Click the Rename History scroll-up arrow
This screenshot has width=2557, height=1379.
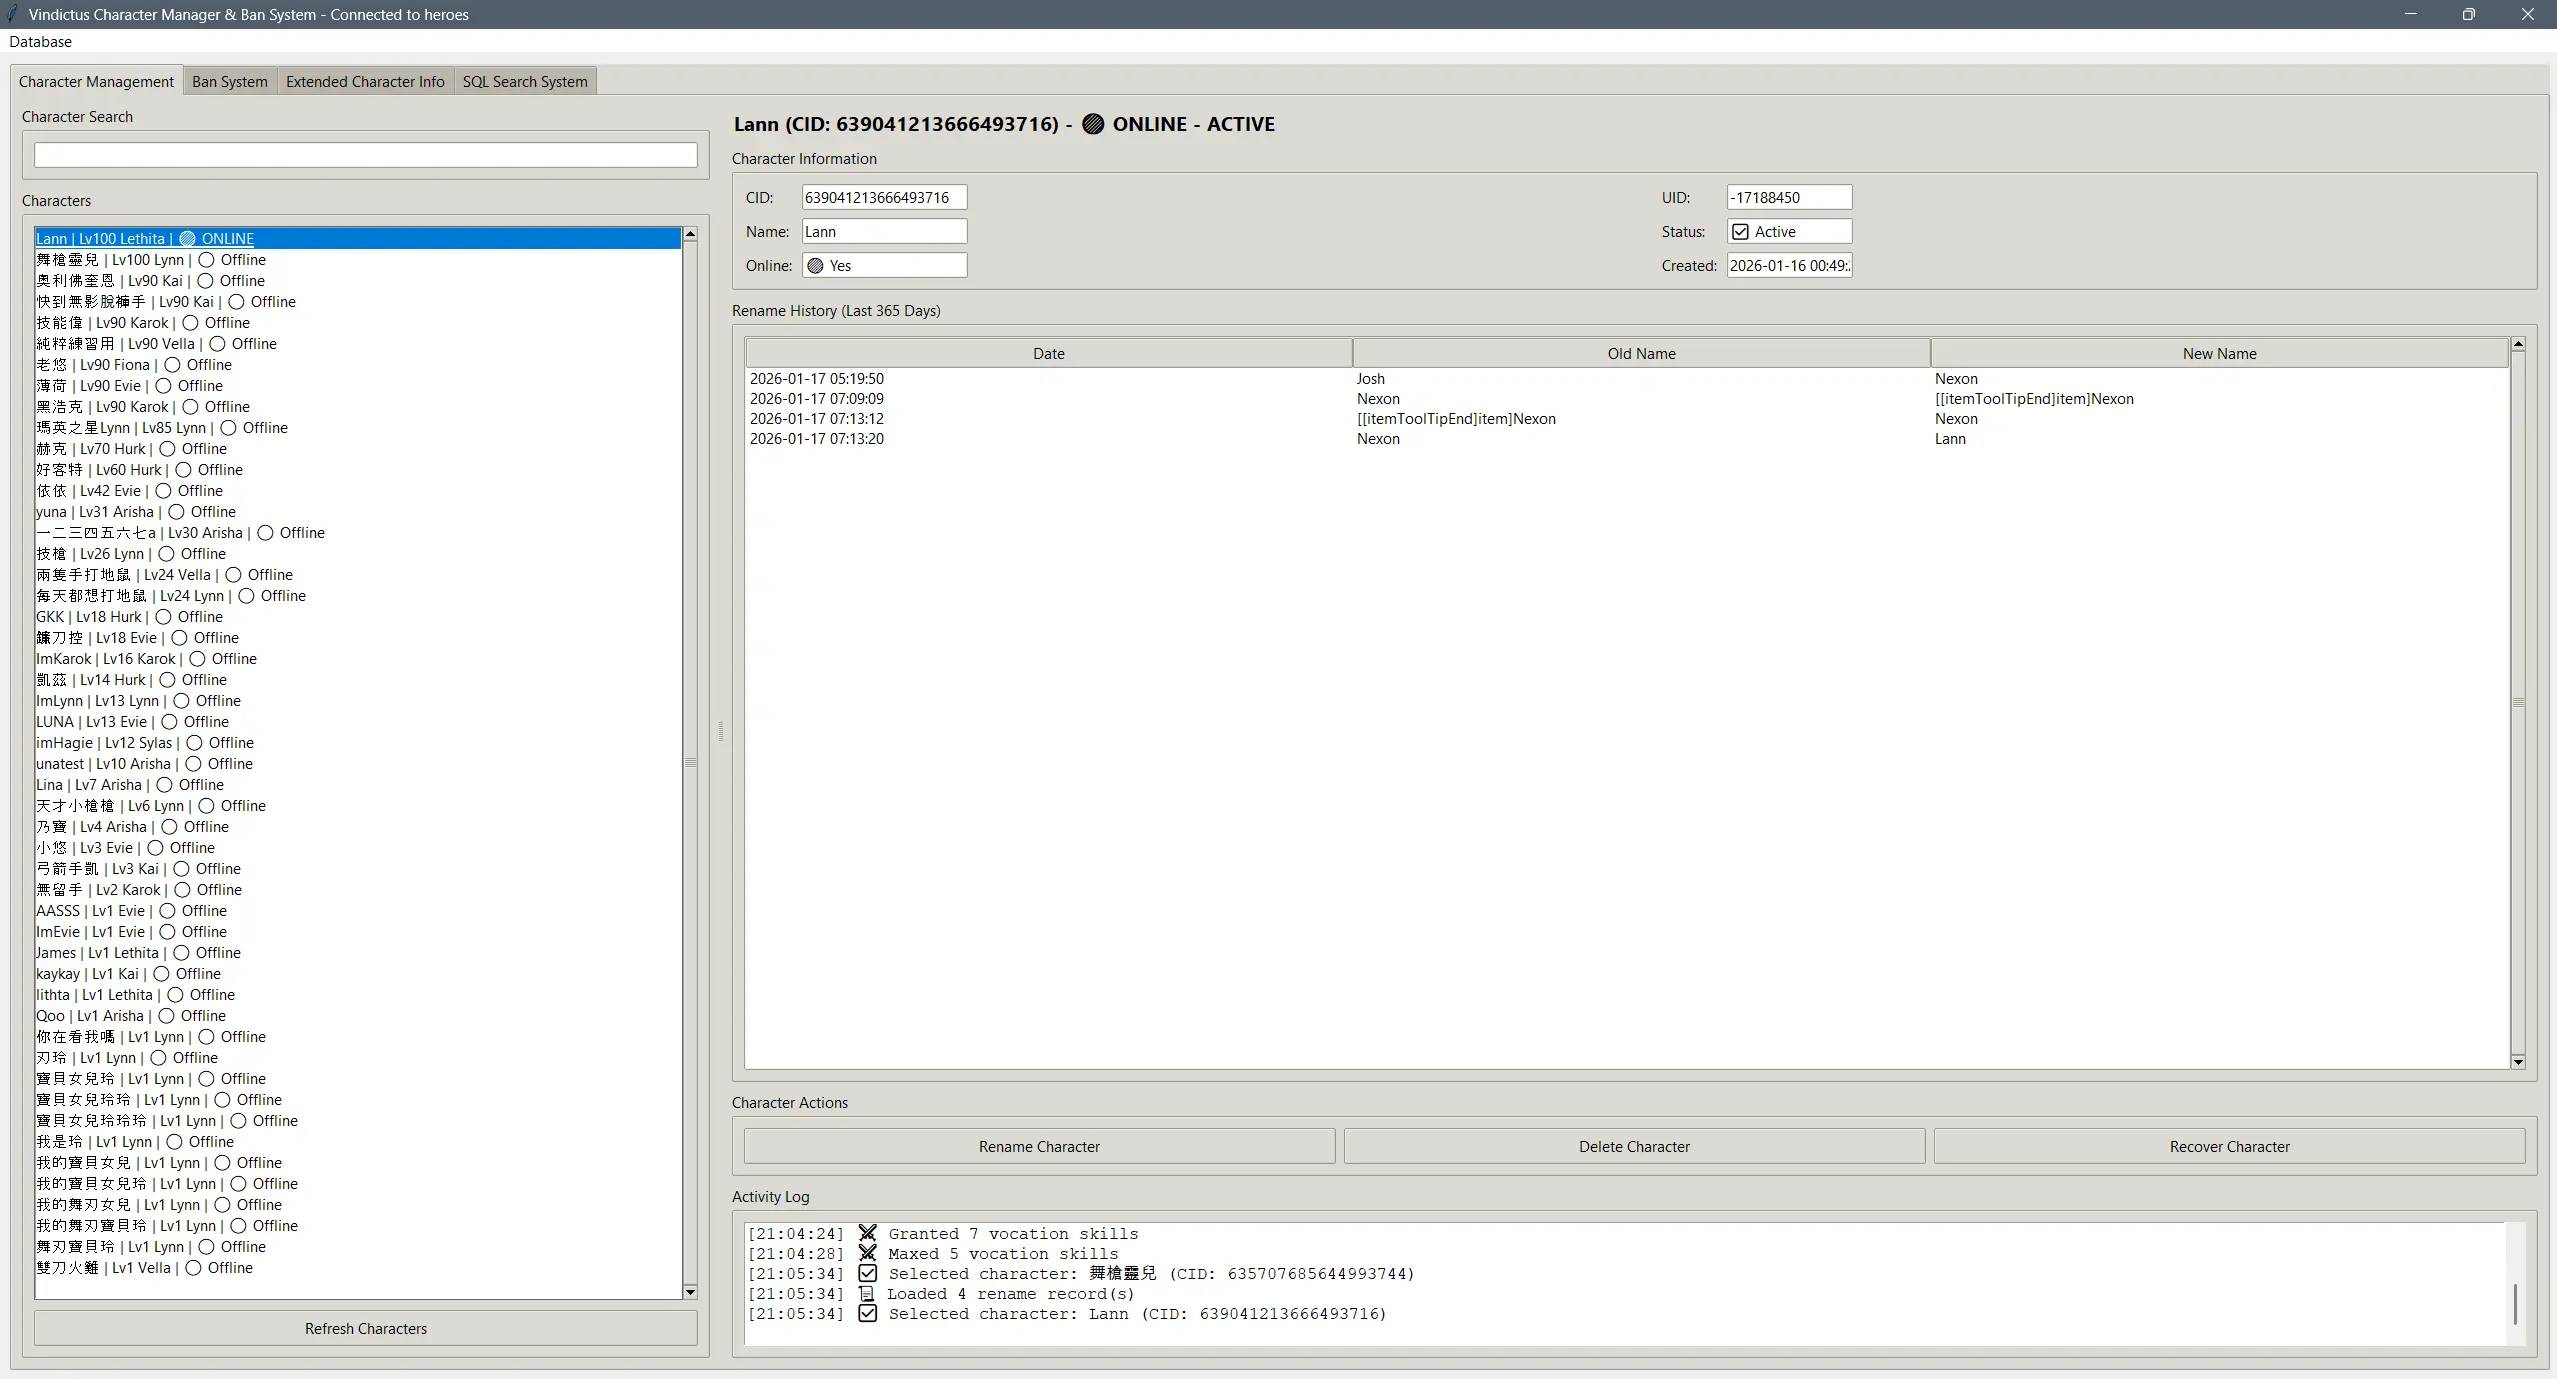(x=2518, y=344)
